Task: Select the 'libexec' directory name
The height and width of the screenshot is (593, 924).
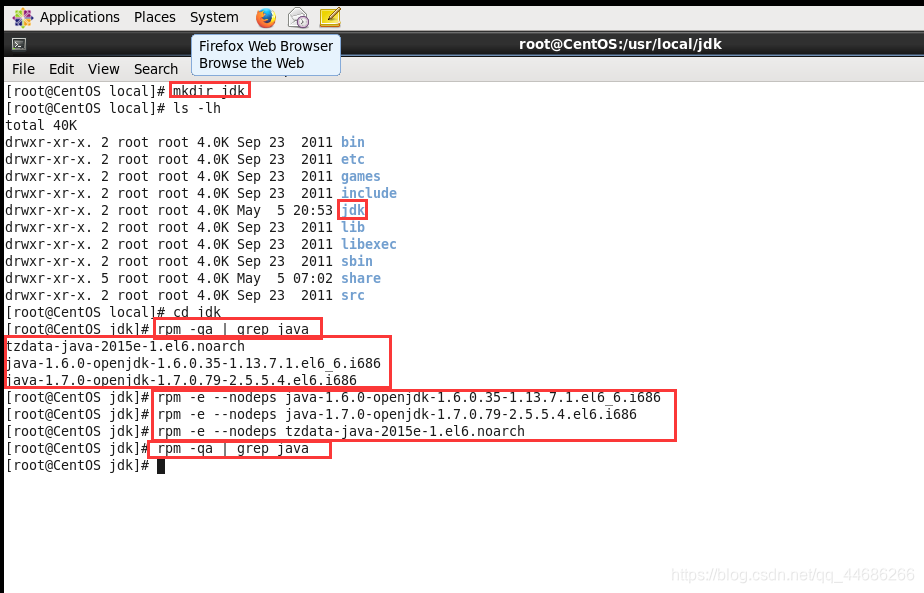Action: tap(369, 244)
